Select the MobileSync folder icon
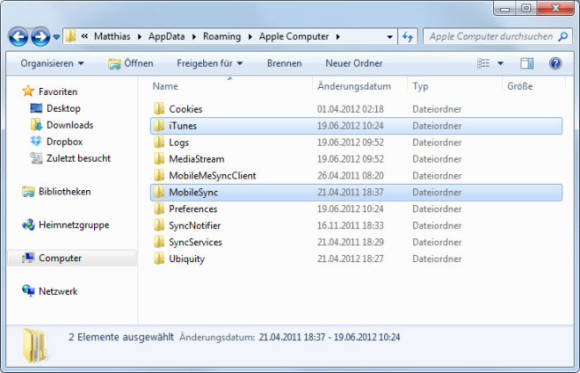Viewport: 580px width, 373px height. (x=159, y=192)
